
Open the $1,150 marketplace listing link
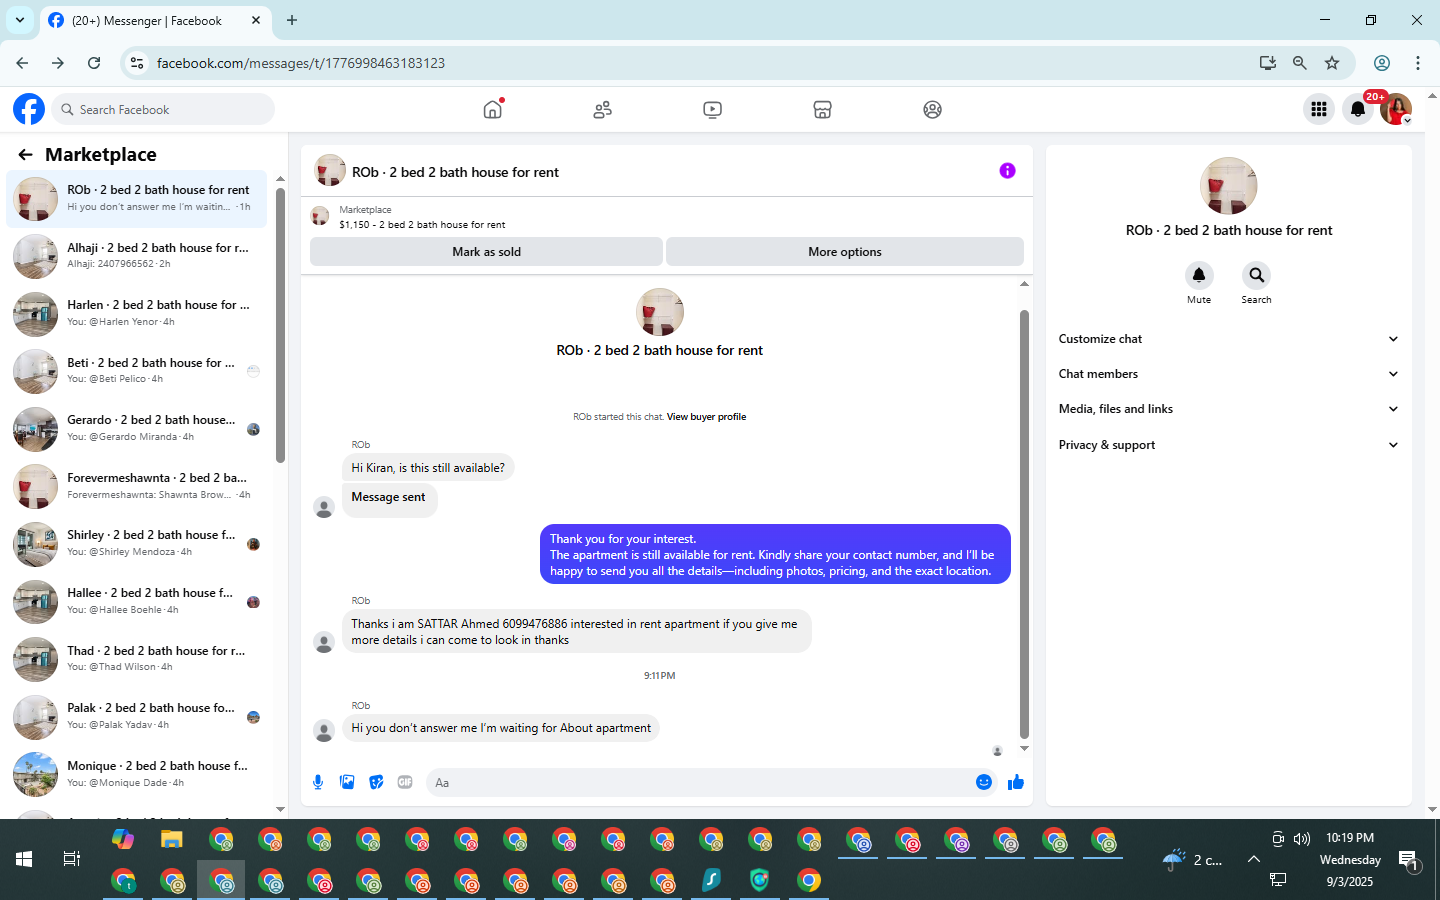pos(422,225)
